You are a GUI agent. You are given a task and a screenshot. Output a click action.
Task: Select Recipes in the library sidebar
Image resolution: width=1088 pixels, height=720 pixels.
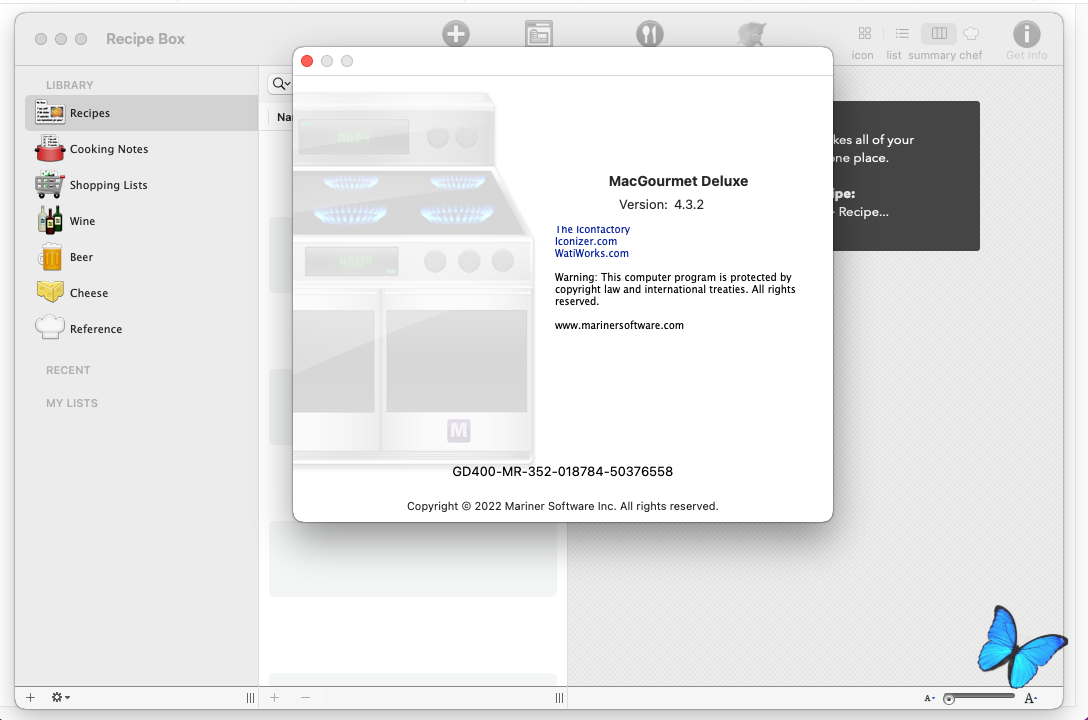tap(142, 113)
